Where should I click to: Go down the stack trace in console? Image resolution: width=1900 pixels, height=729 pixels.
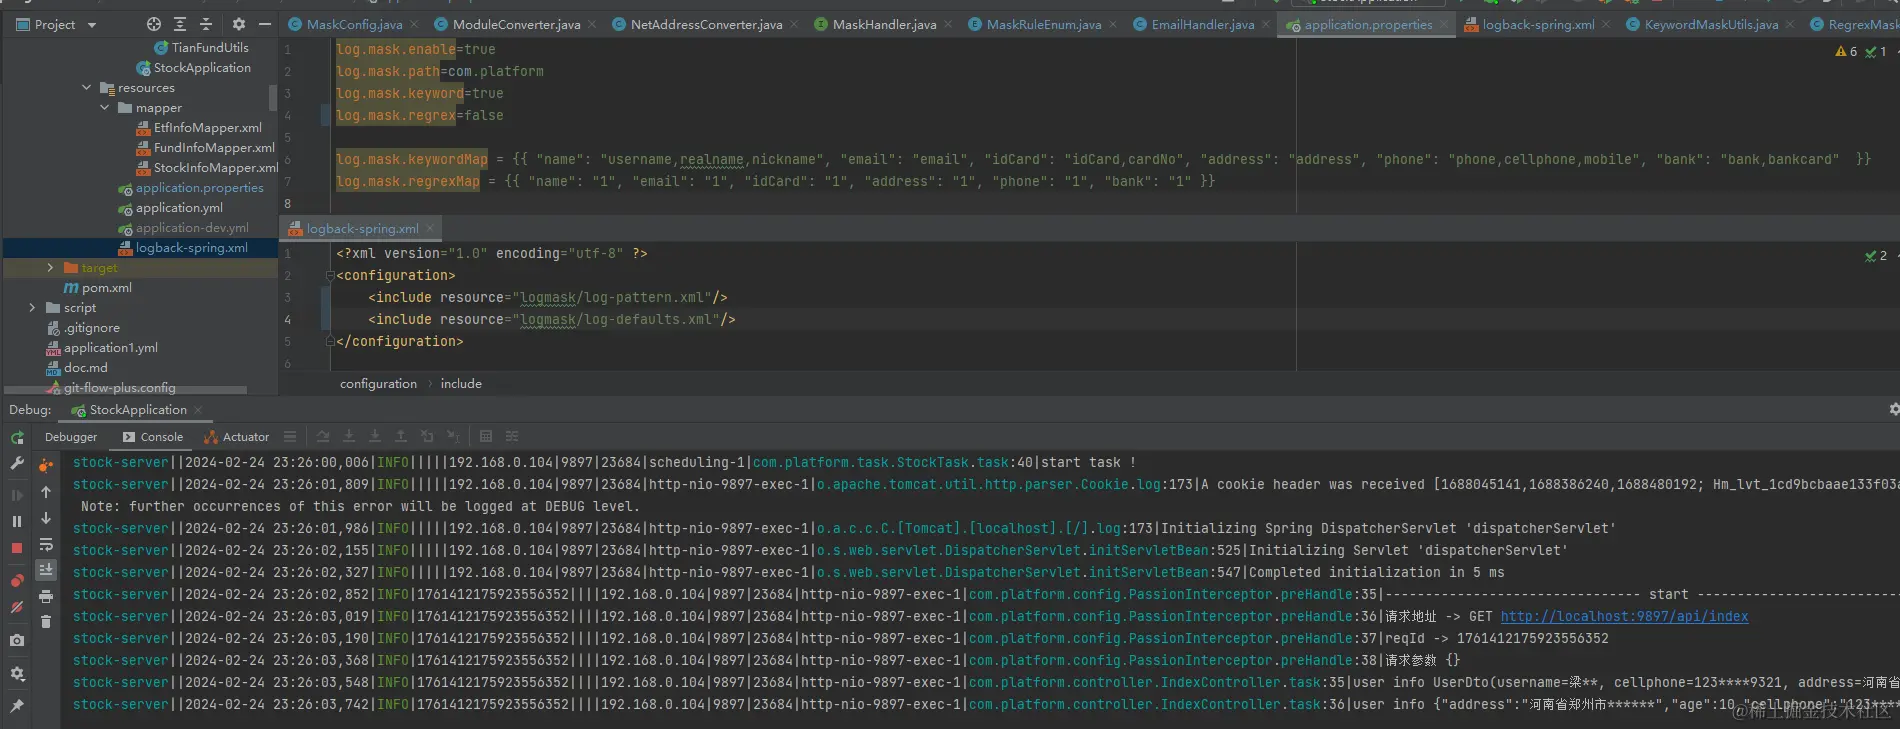click(x=46, y=518)
